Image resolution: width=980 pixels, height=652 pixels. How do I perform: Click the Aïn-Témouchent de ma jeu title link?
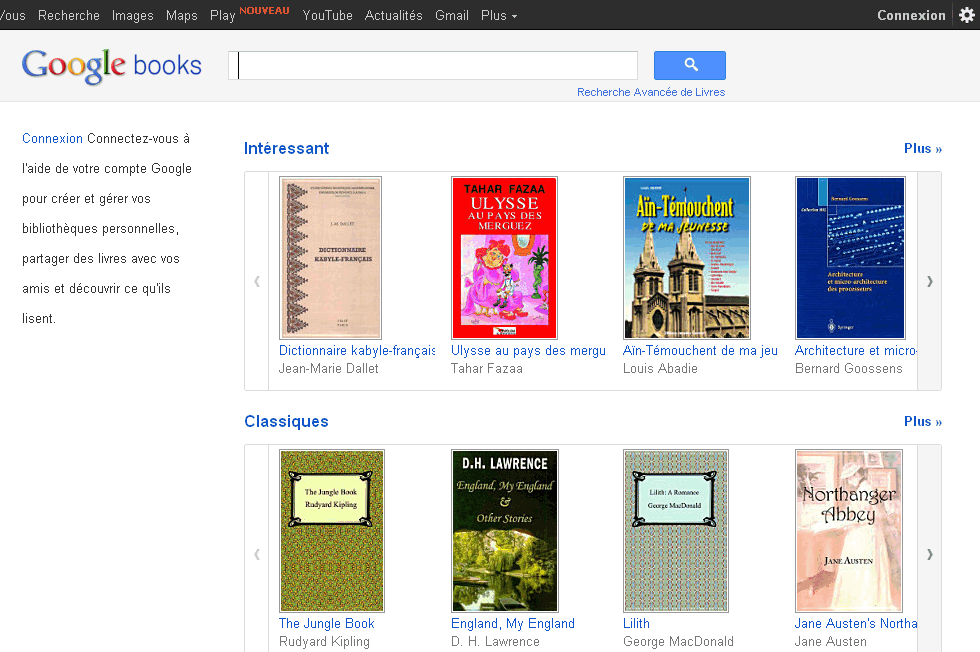700,351
